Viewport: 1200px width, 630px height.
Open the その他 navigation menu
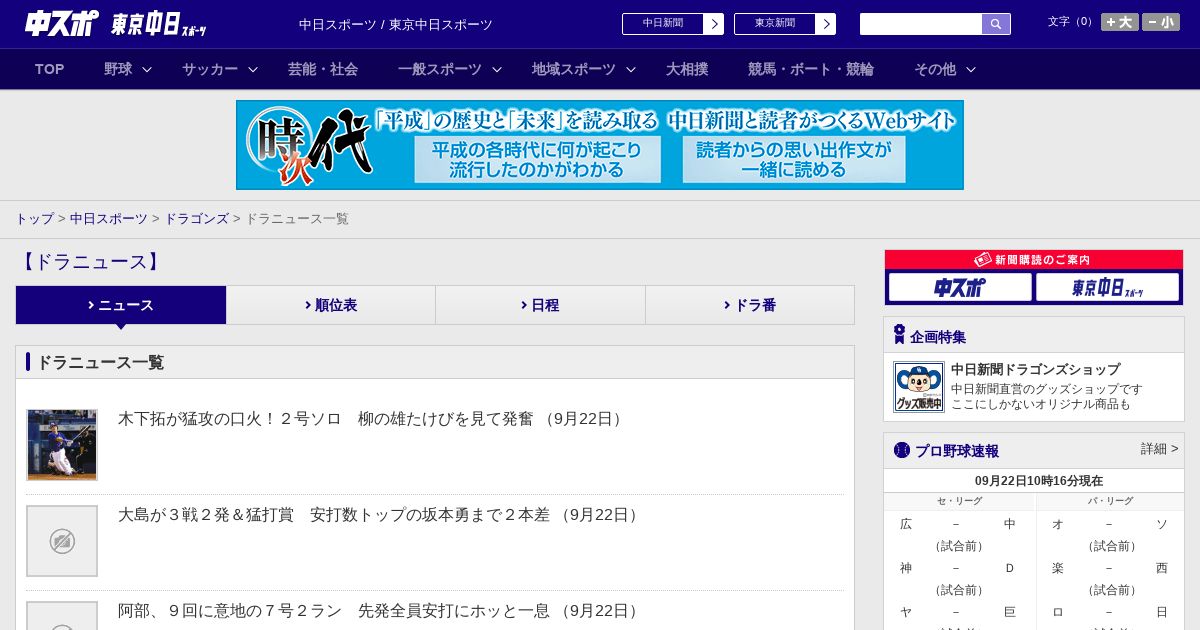(935, 69)
